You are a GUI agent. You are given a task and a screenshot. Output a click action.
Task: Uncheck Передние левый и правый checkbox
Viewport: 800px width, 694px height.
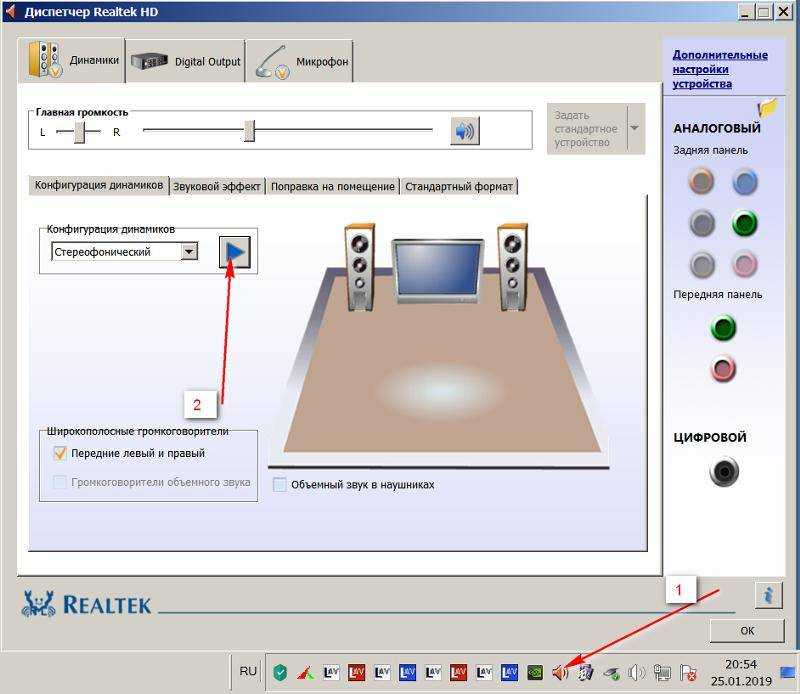point(60,453)
